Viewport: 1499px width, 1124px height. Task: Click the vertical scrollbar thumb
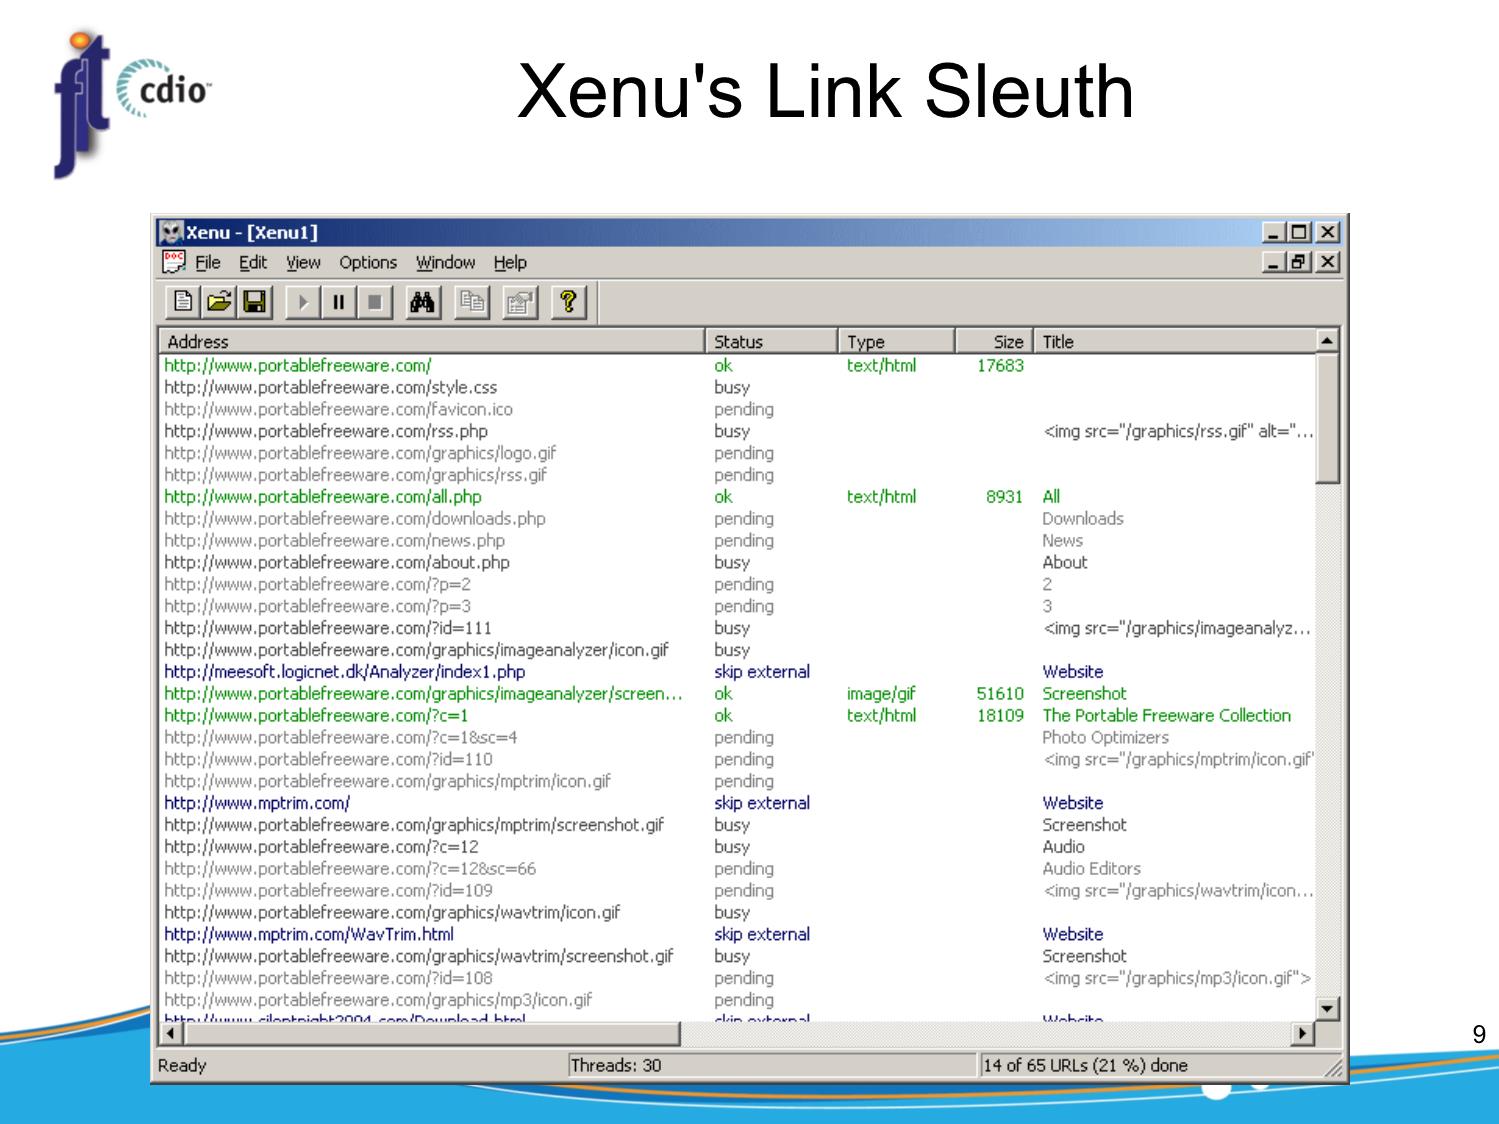click(1328, 418)
